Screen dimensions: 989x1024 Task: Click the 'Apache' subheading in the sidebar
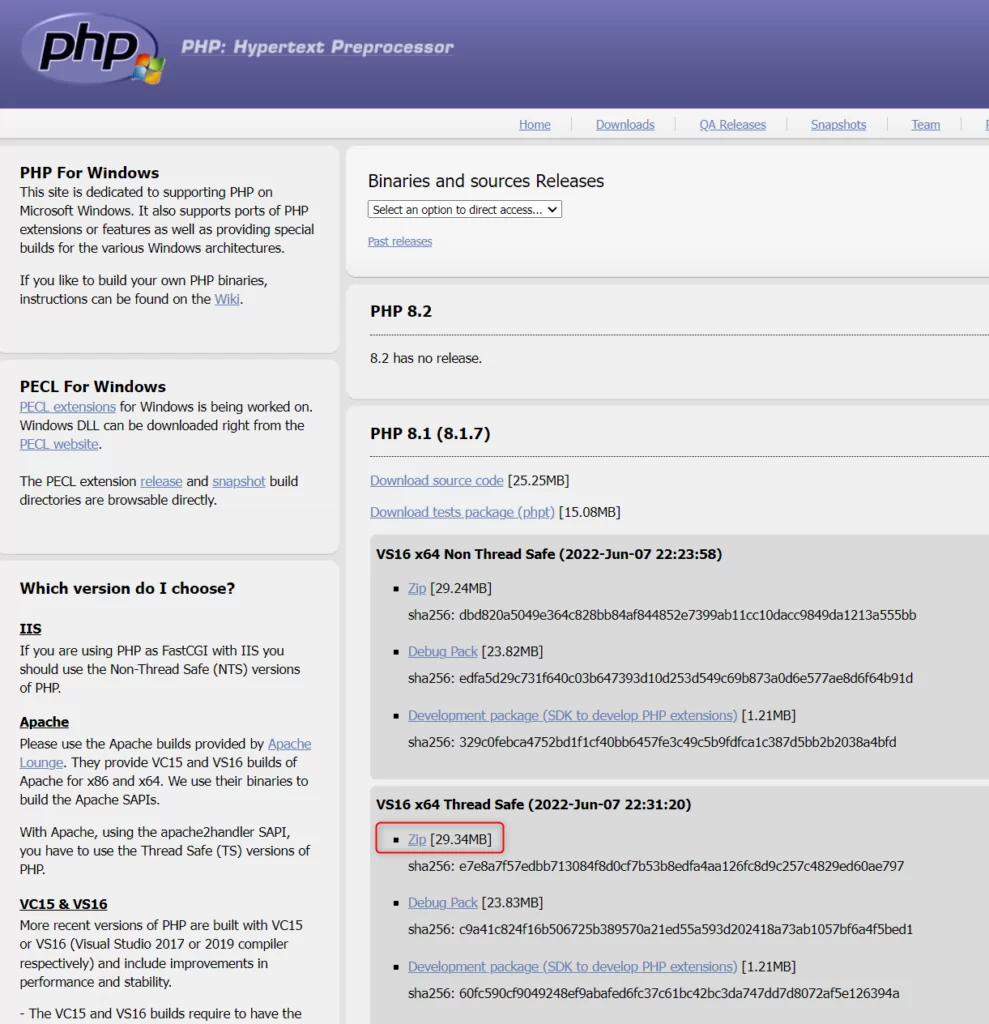[44, 722]
